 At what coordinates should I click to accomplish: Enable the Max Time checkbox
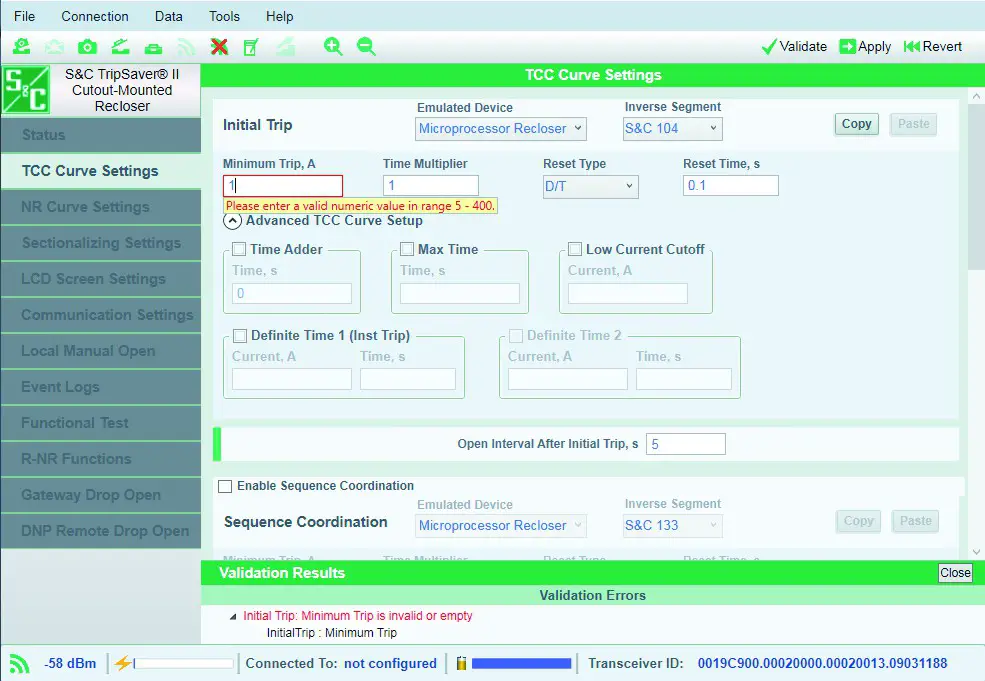pos(407,249)
